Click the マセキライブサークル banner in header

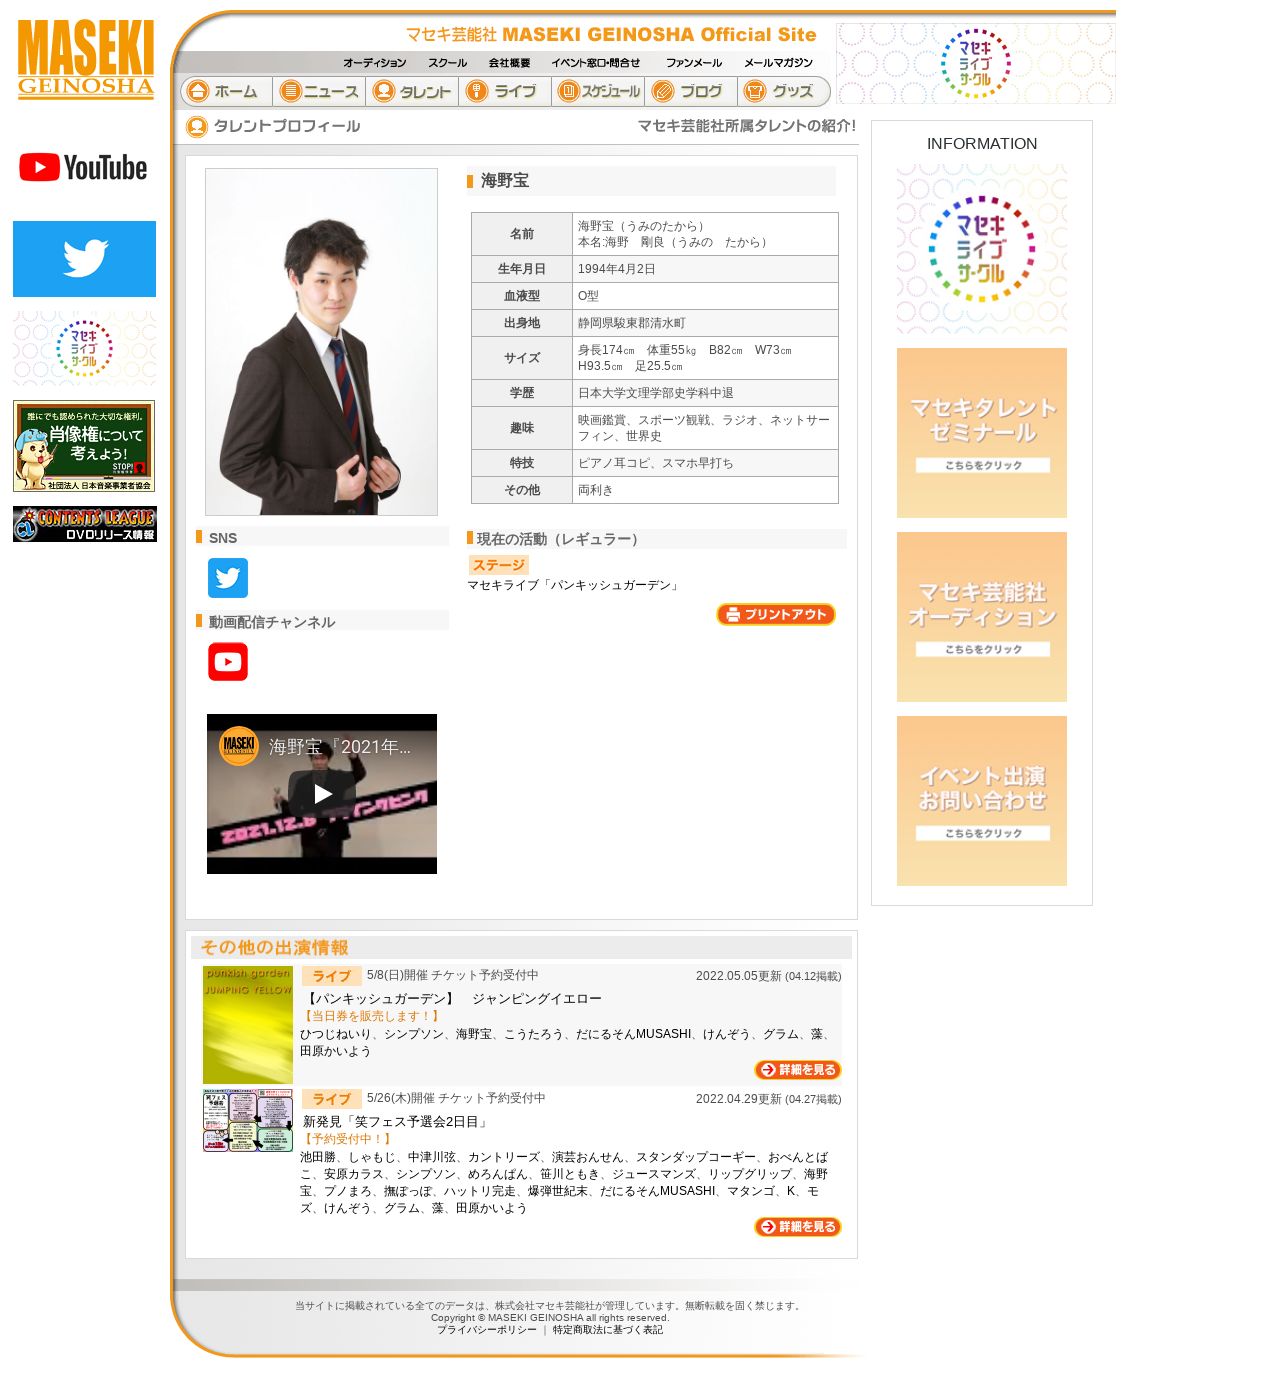(x=976, y=63)
